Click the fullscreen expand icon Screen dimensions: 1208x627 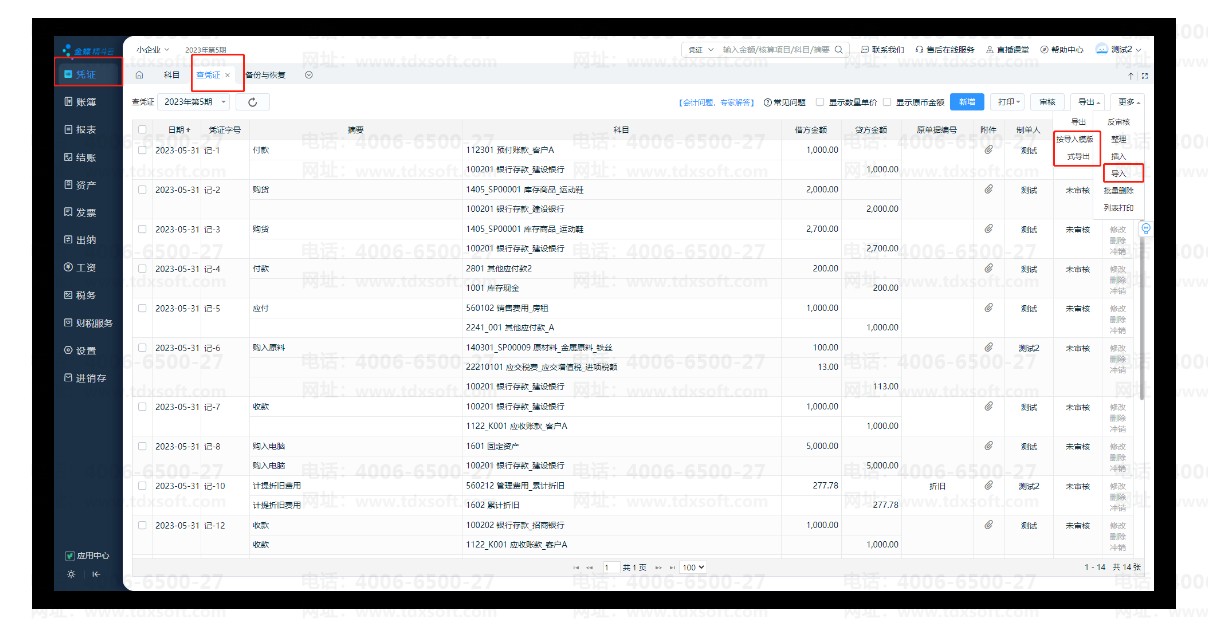(x=1144, y=76)
